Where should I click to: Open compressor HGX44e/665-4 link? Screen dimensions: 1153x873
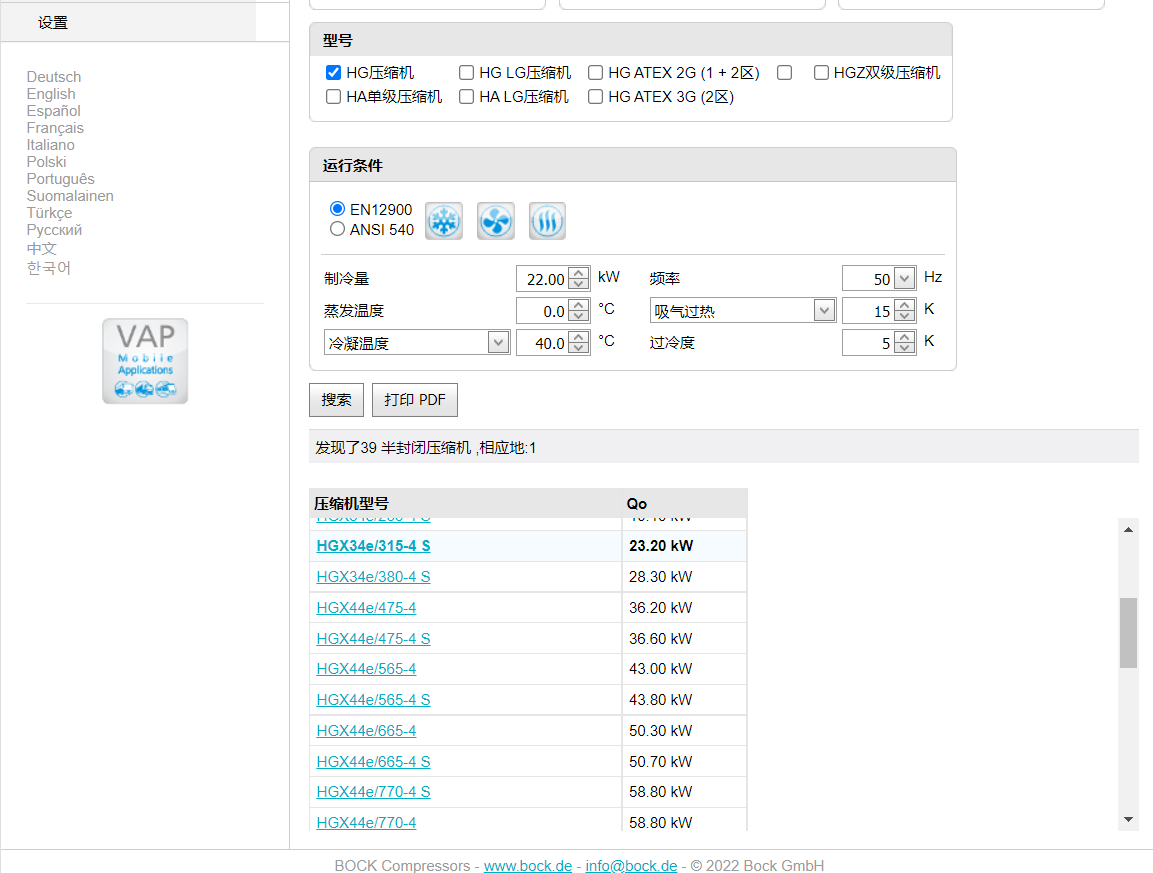(x=366, y=730)
